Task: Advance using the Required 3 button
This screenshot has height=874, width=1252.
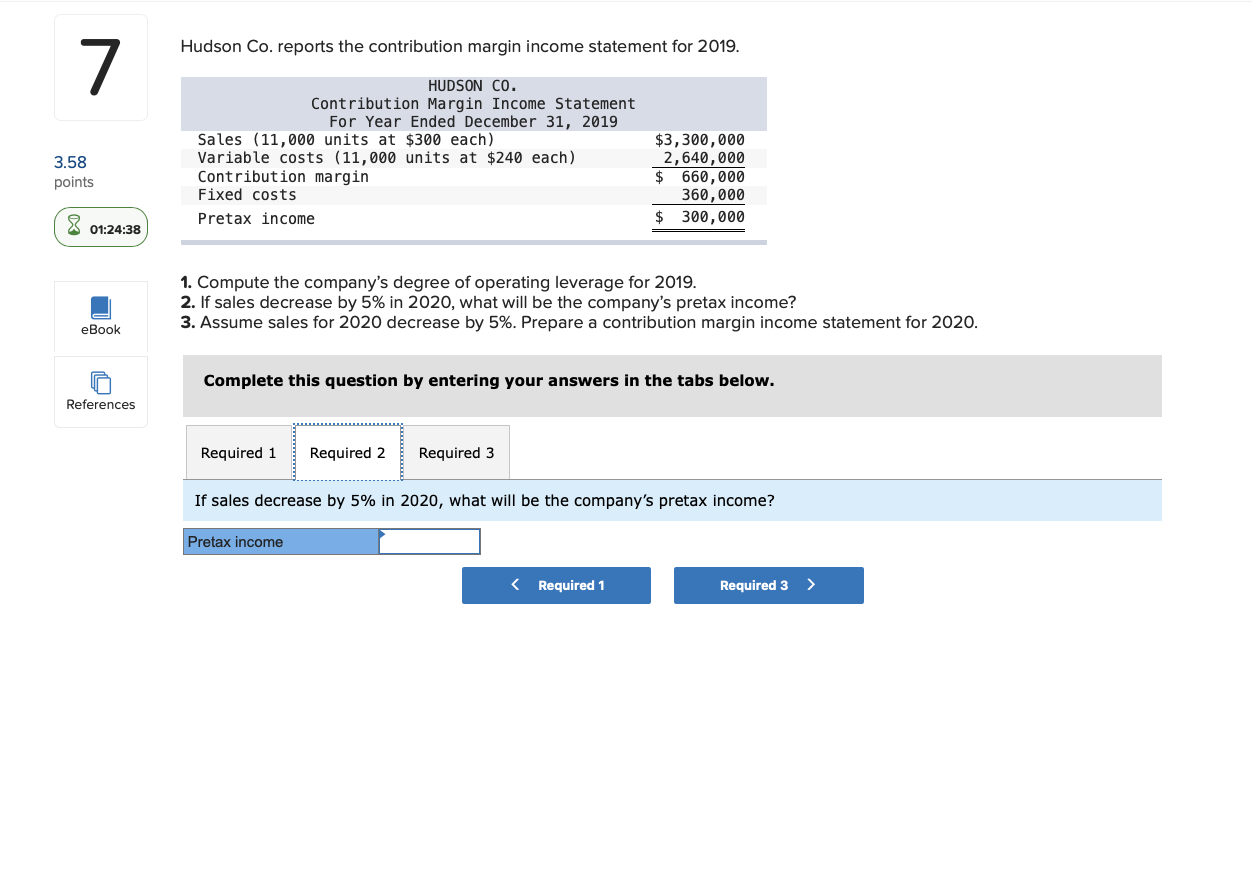Action: click(768, 585)
